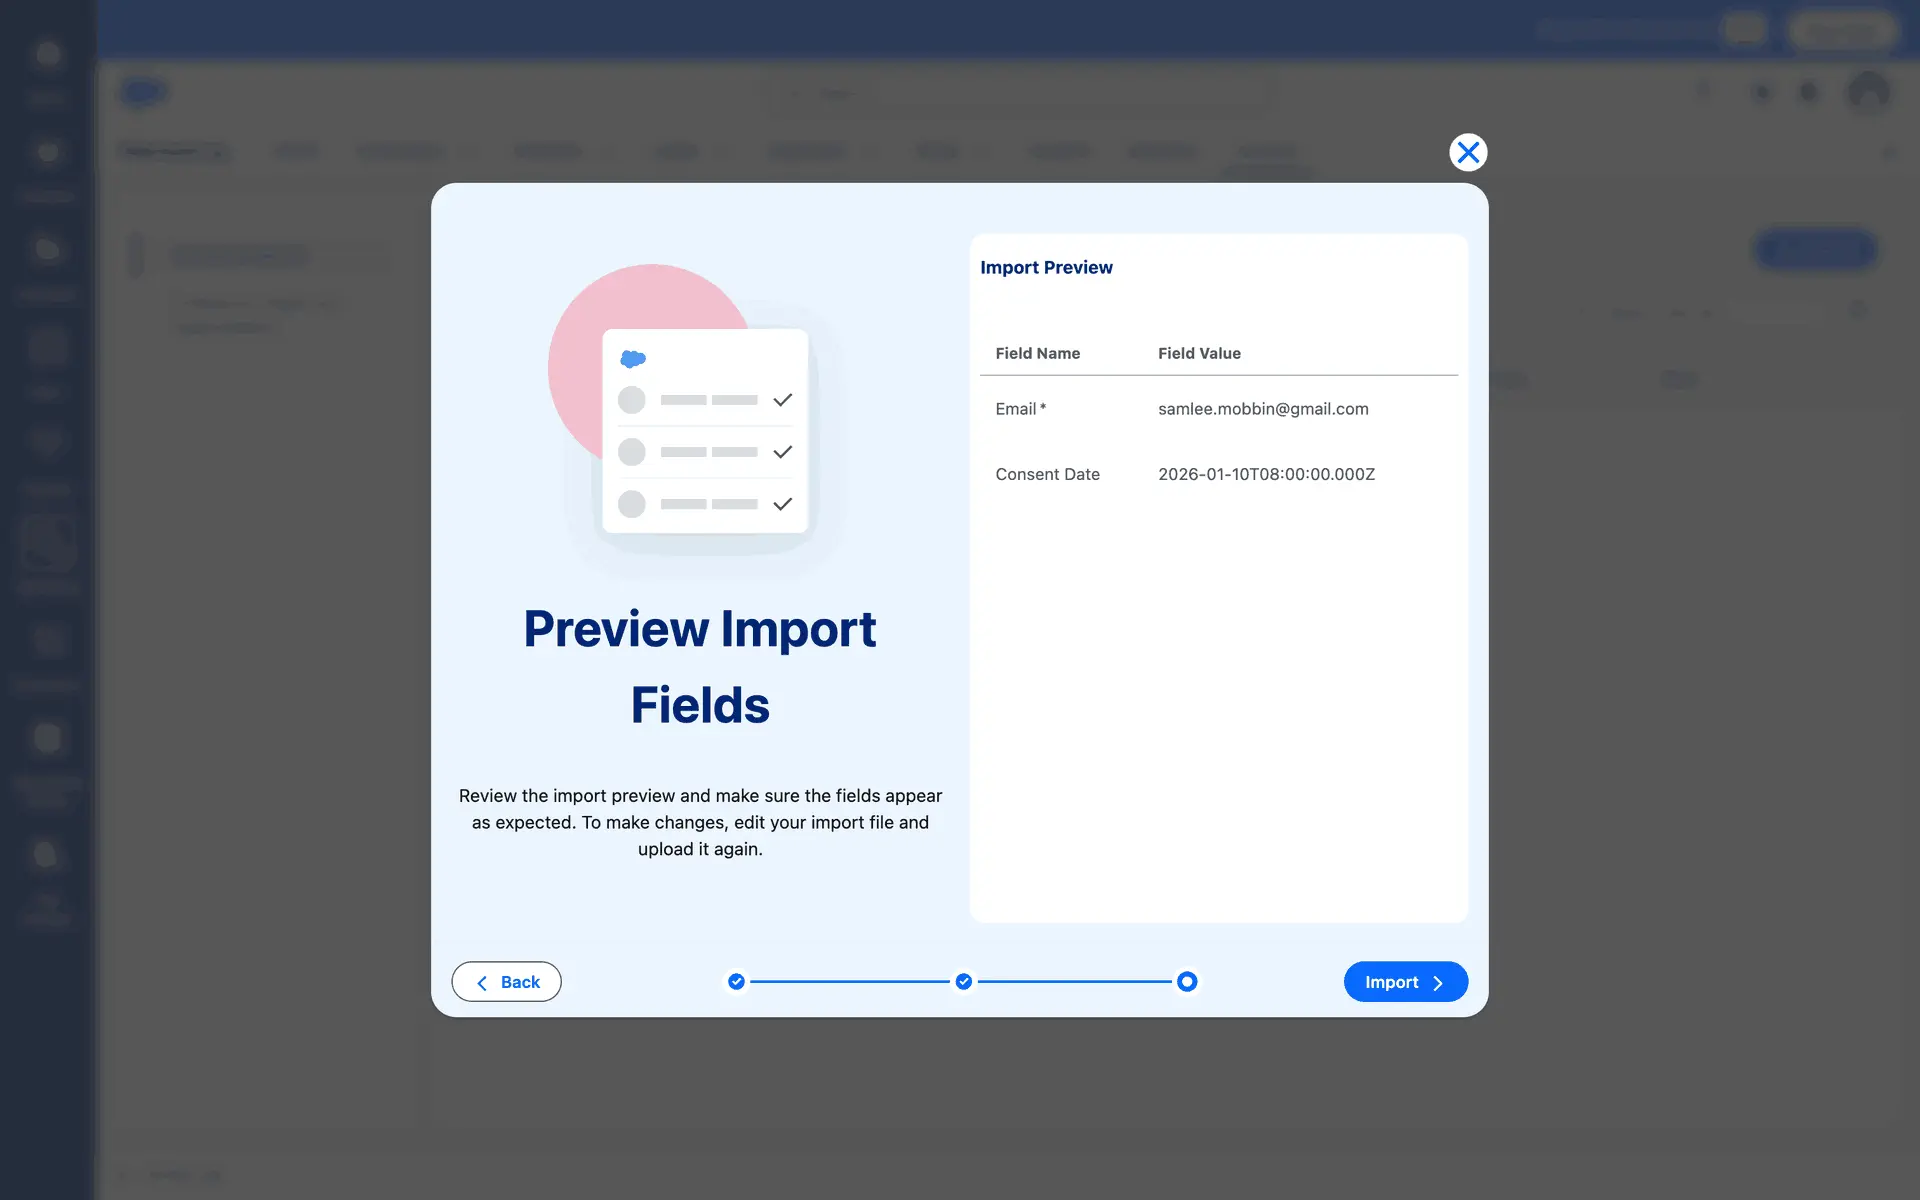
Task: Click the Import button's right chevron icon
Action: coord(1438,983)
